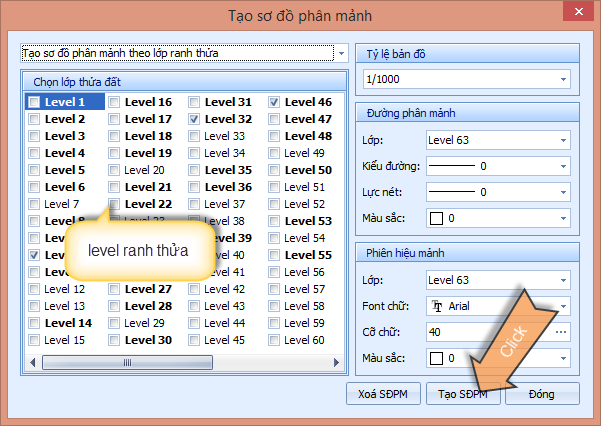Check the Level 1 checkbox
The width and height of the screenshot is (601, 426).
coord(35,102)
